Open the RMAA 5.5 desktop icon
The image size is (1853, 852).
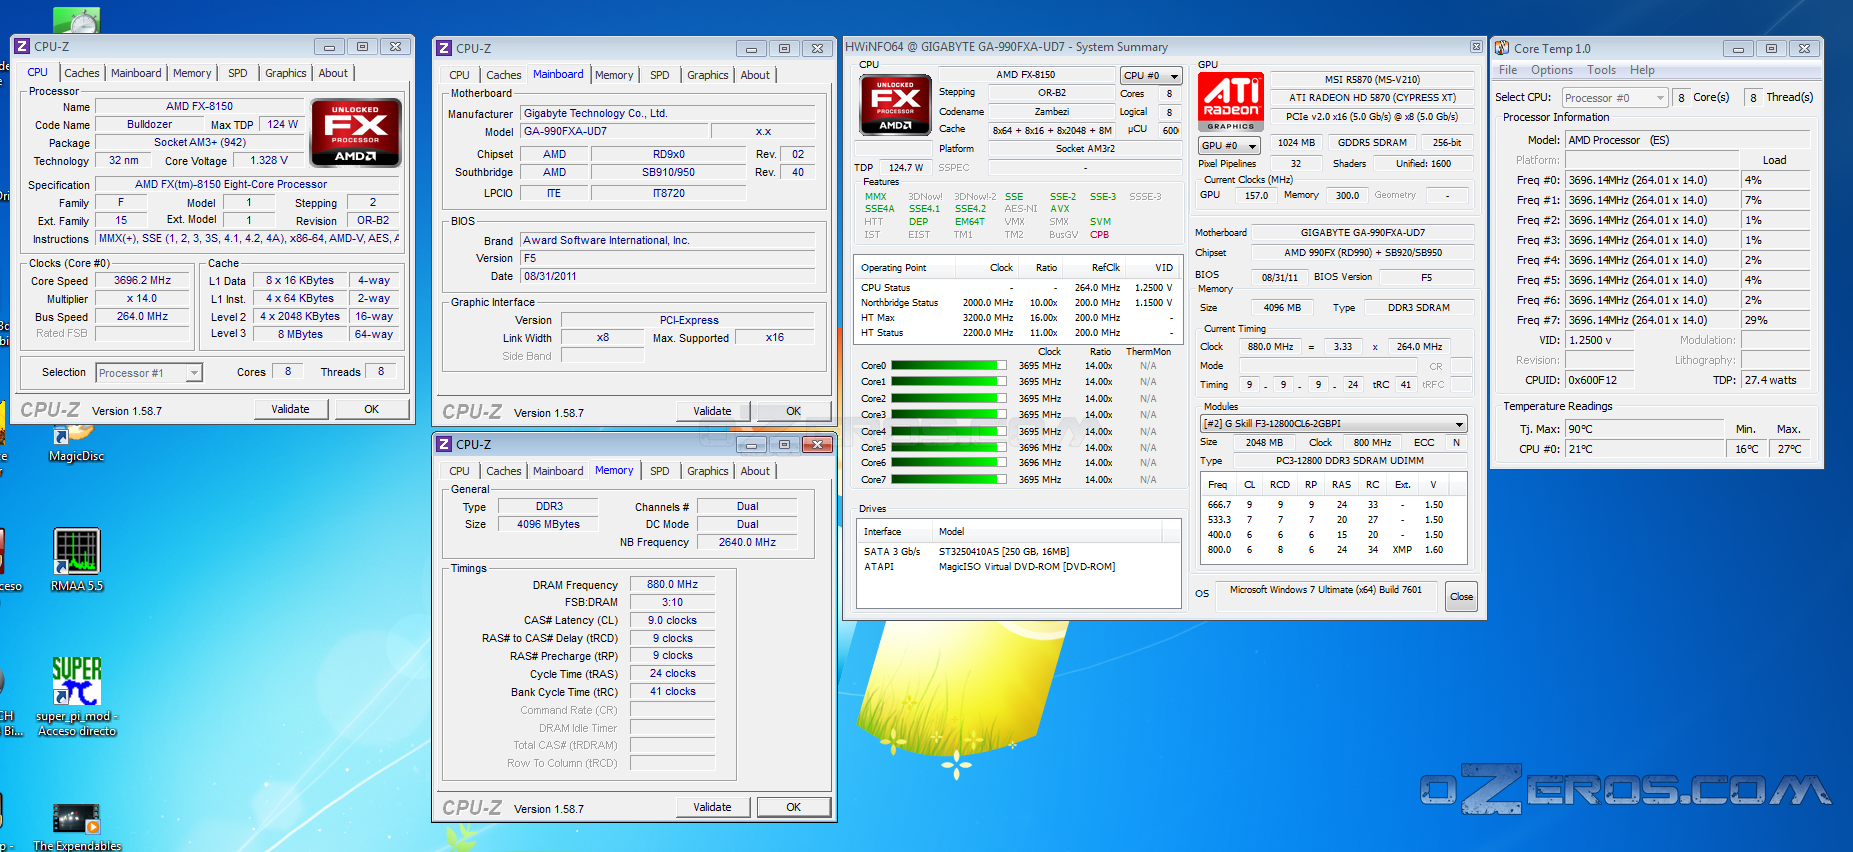coord(77,560)
